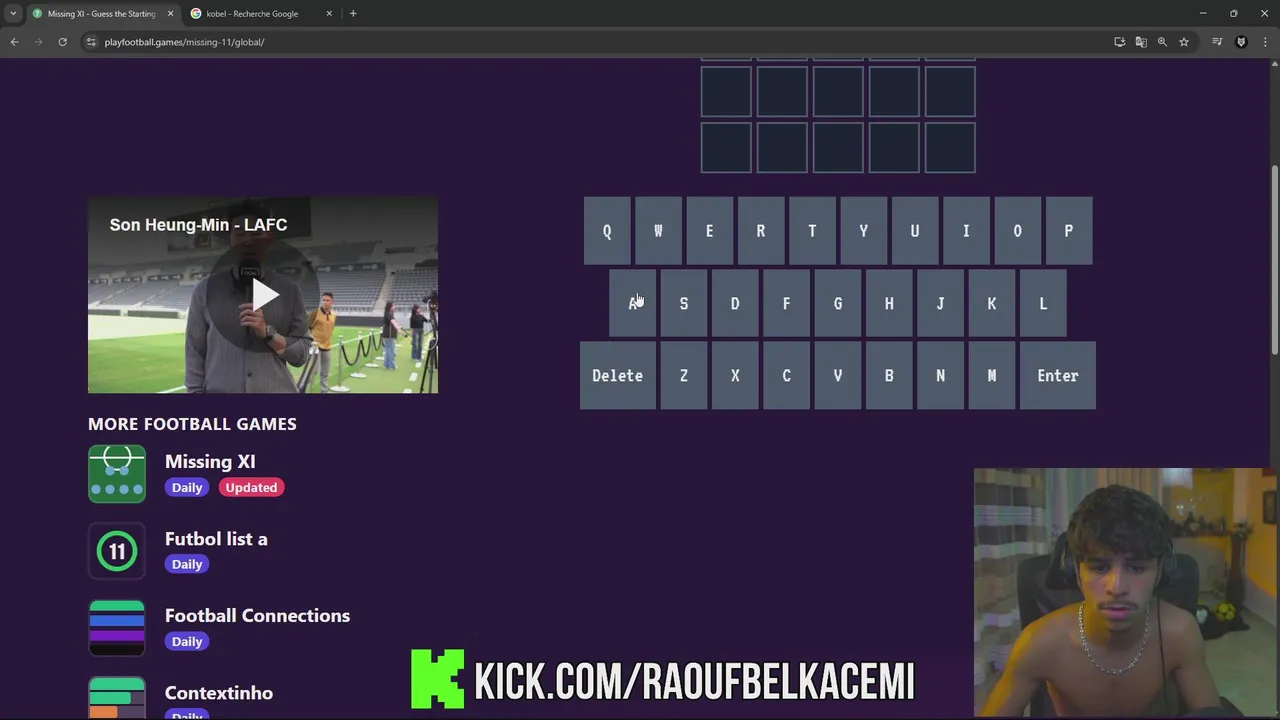Screen dimensions: 1280x720
Task: Tap the Q key on keyboard
Action: 607,231
